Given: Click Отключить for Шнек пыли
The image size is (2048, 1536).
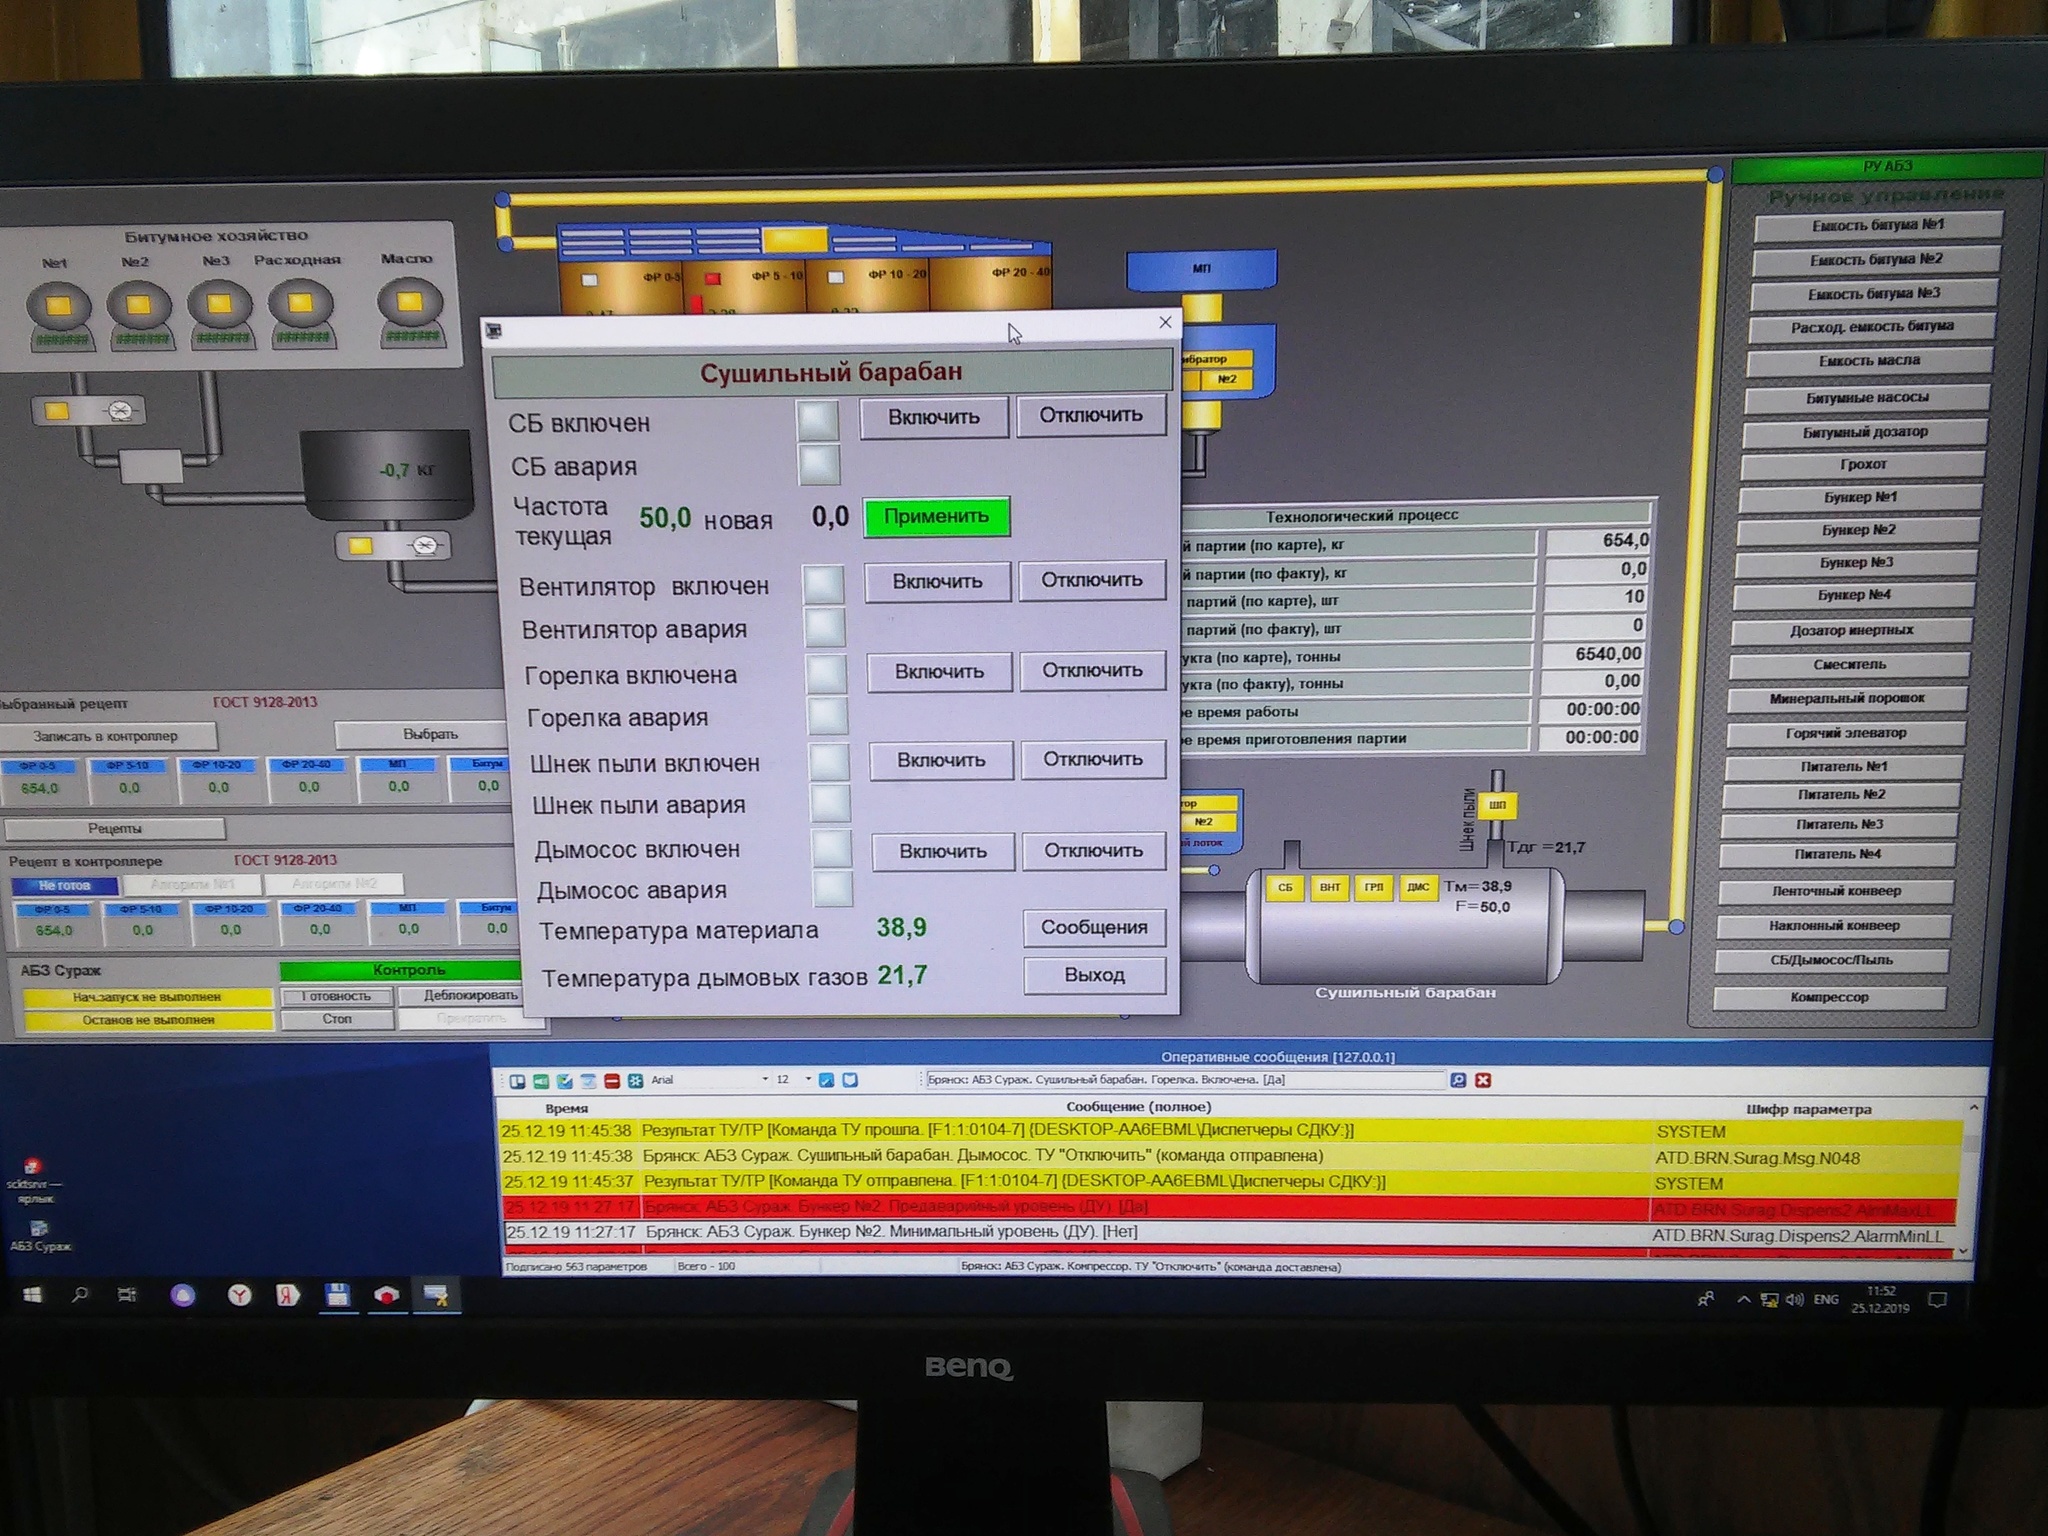Looking at the screenshot, I should (1093, 760).
